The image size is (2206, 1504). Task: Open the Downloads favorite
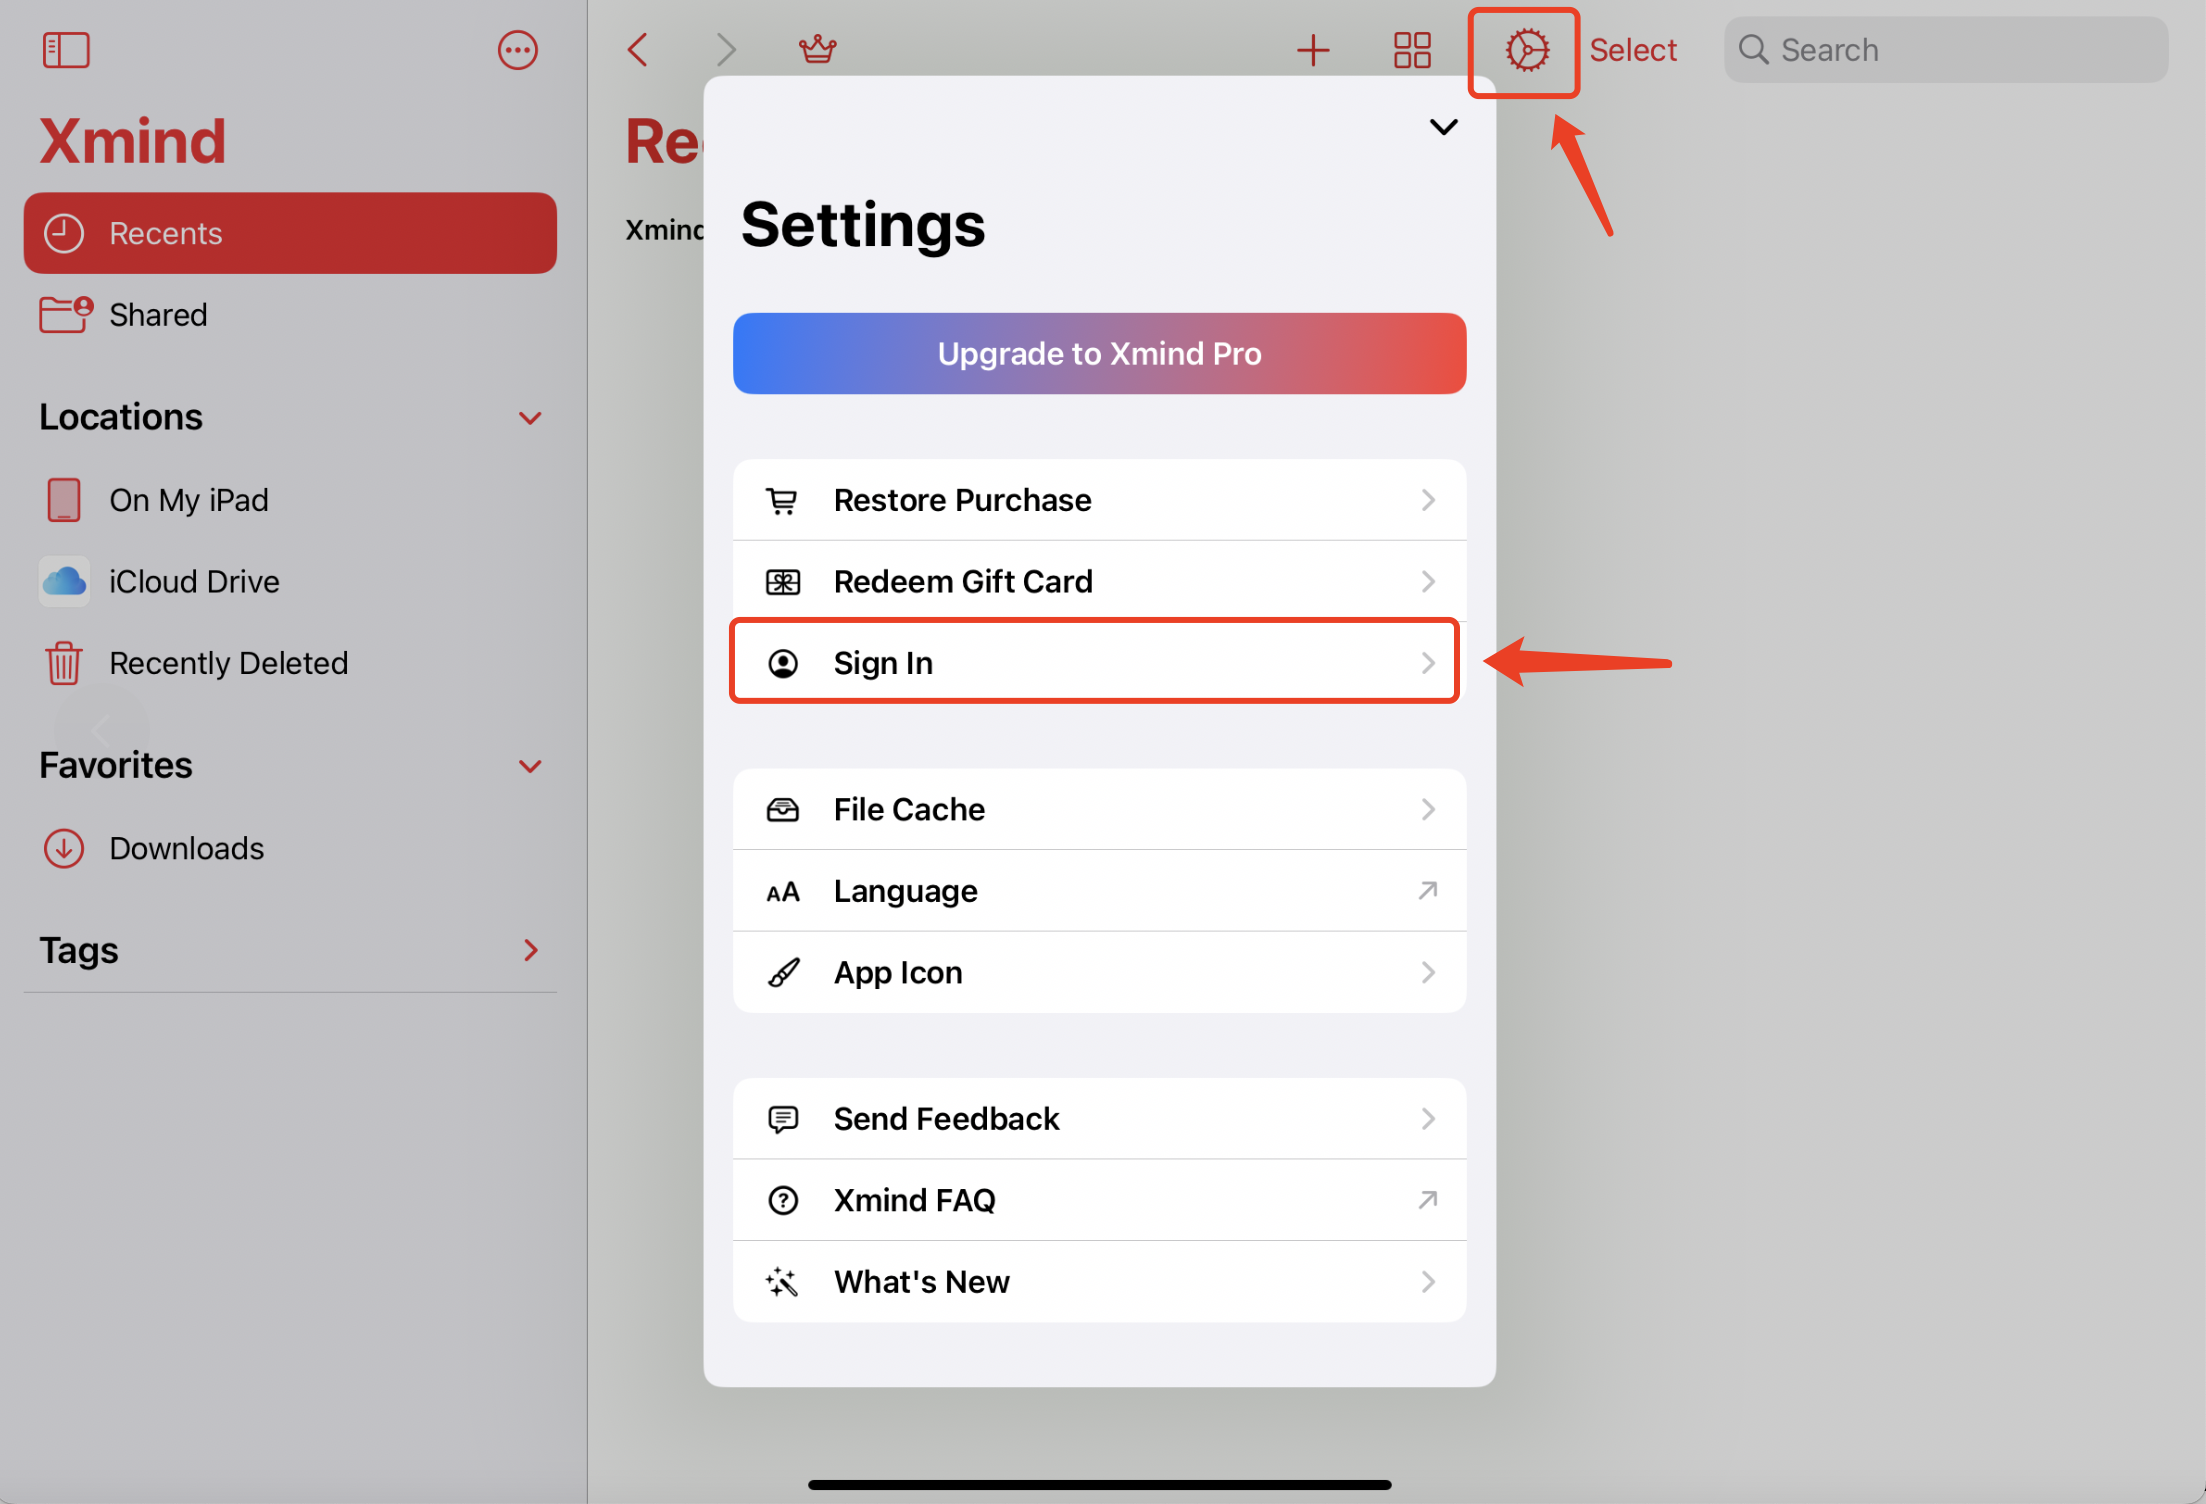[186, 848]
